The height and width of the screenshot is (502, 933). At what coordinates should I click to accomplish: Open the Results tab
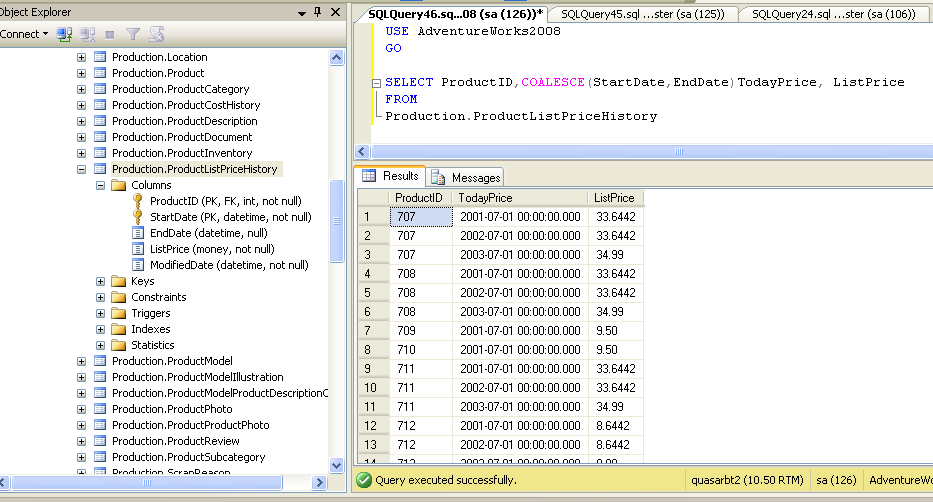[x=390, y=176]
